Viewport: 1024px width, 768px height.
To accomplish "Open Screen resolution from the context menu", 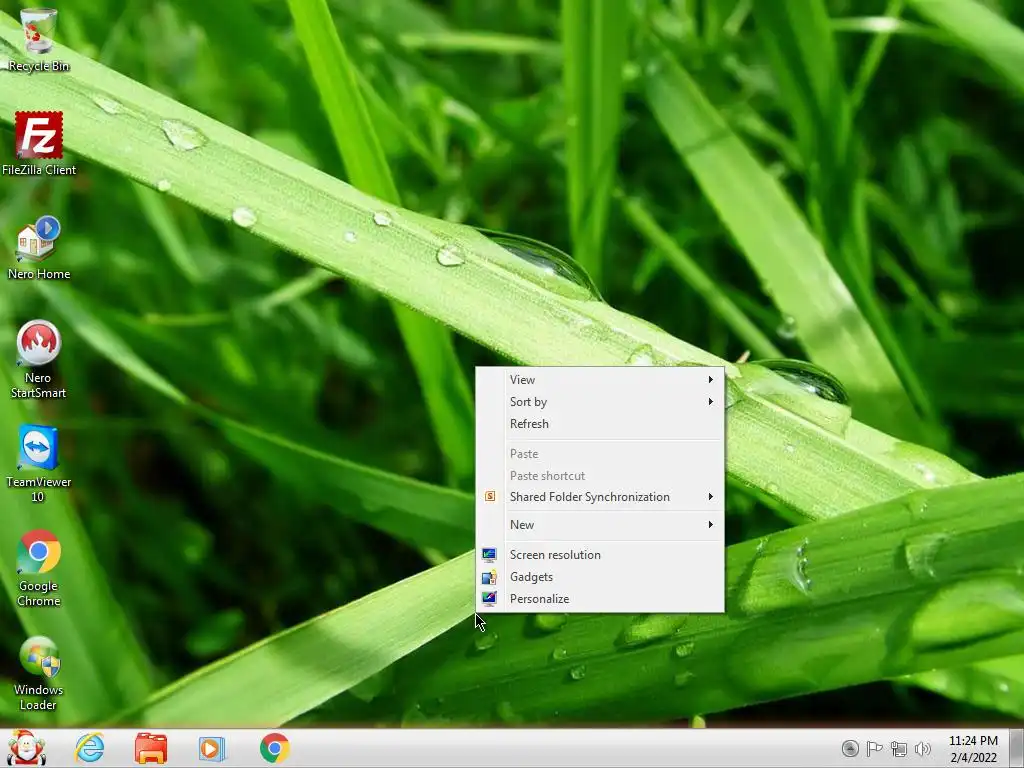I will pos(600,554).
